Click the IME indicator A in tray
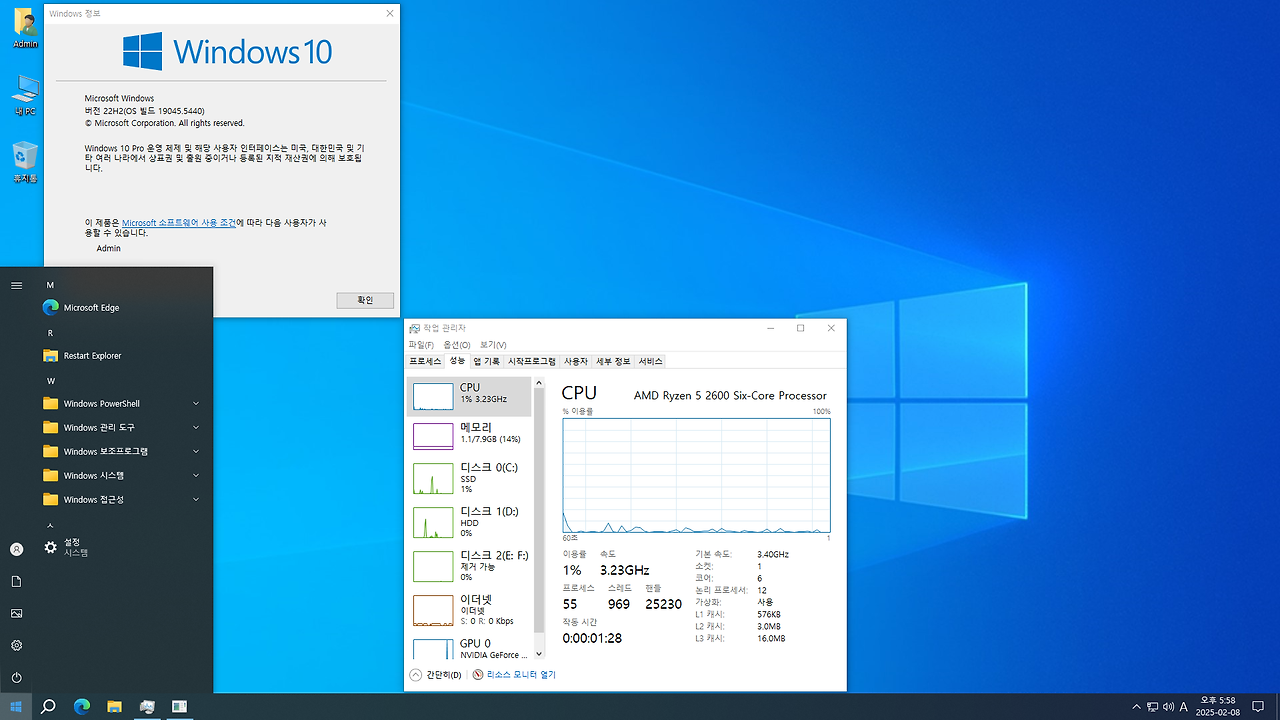 1184,707
